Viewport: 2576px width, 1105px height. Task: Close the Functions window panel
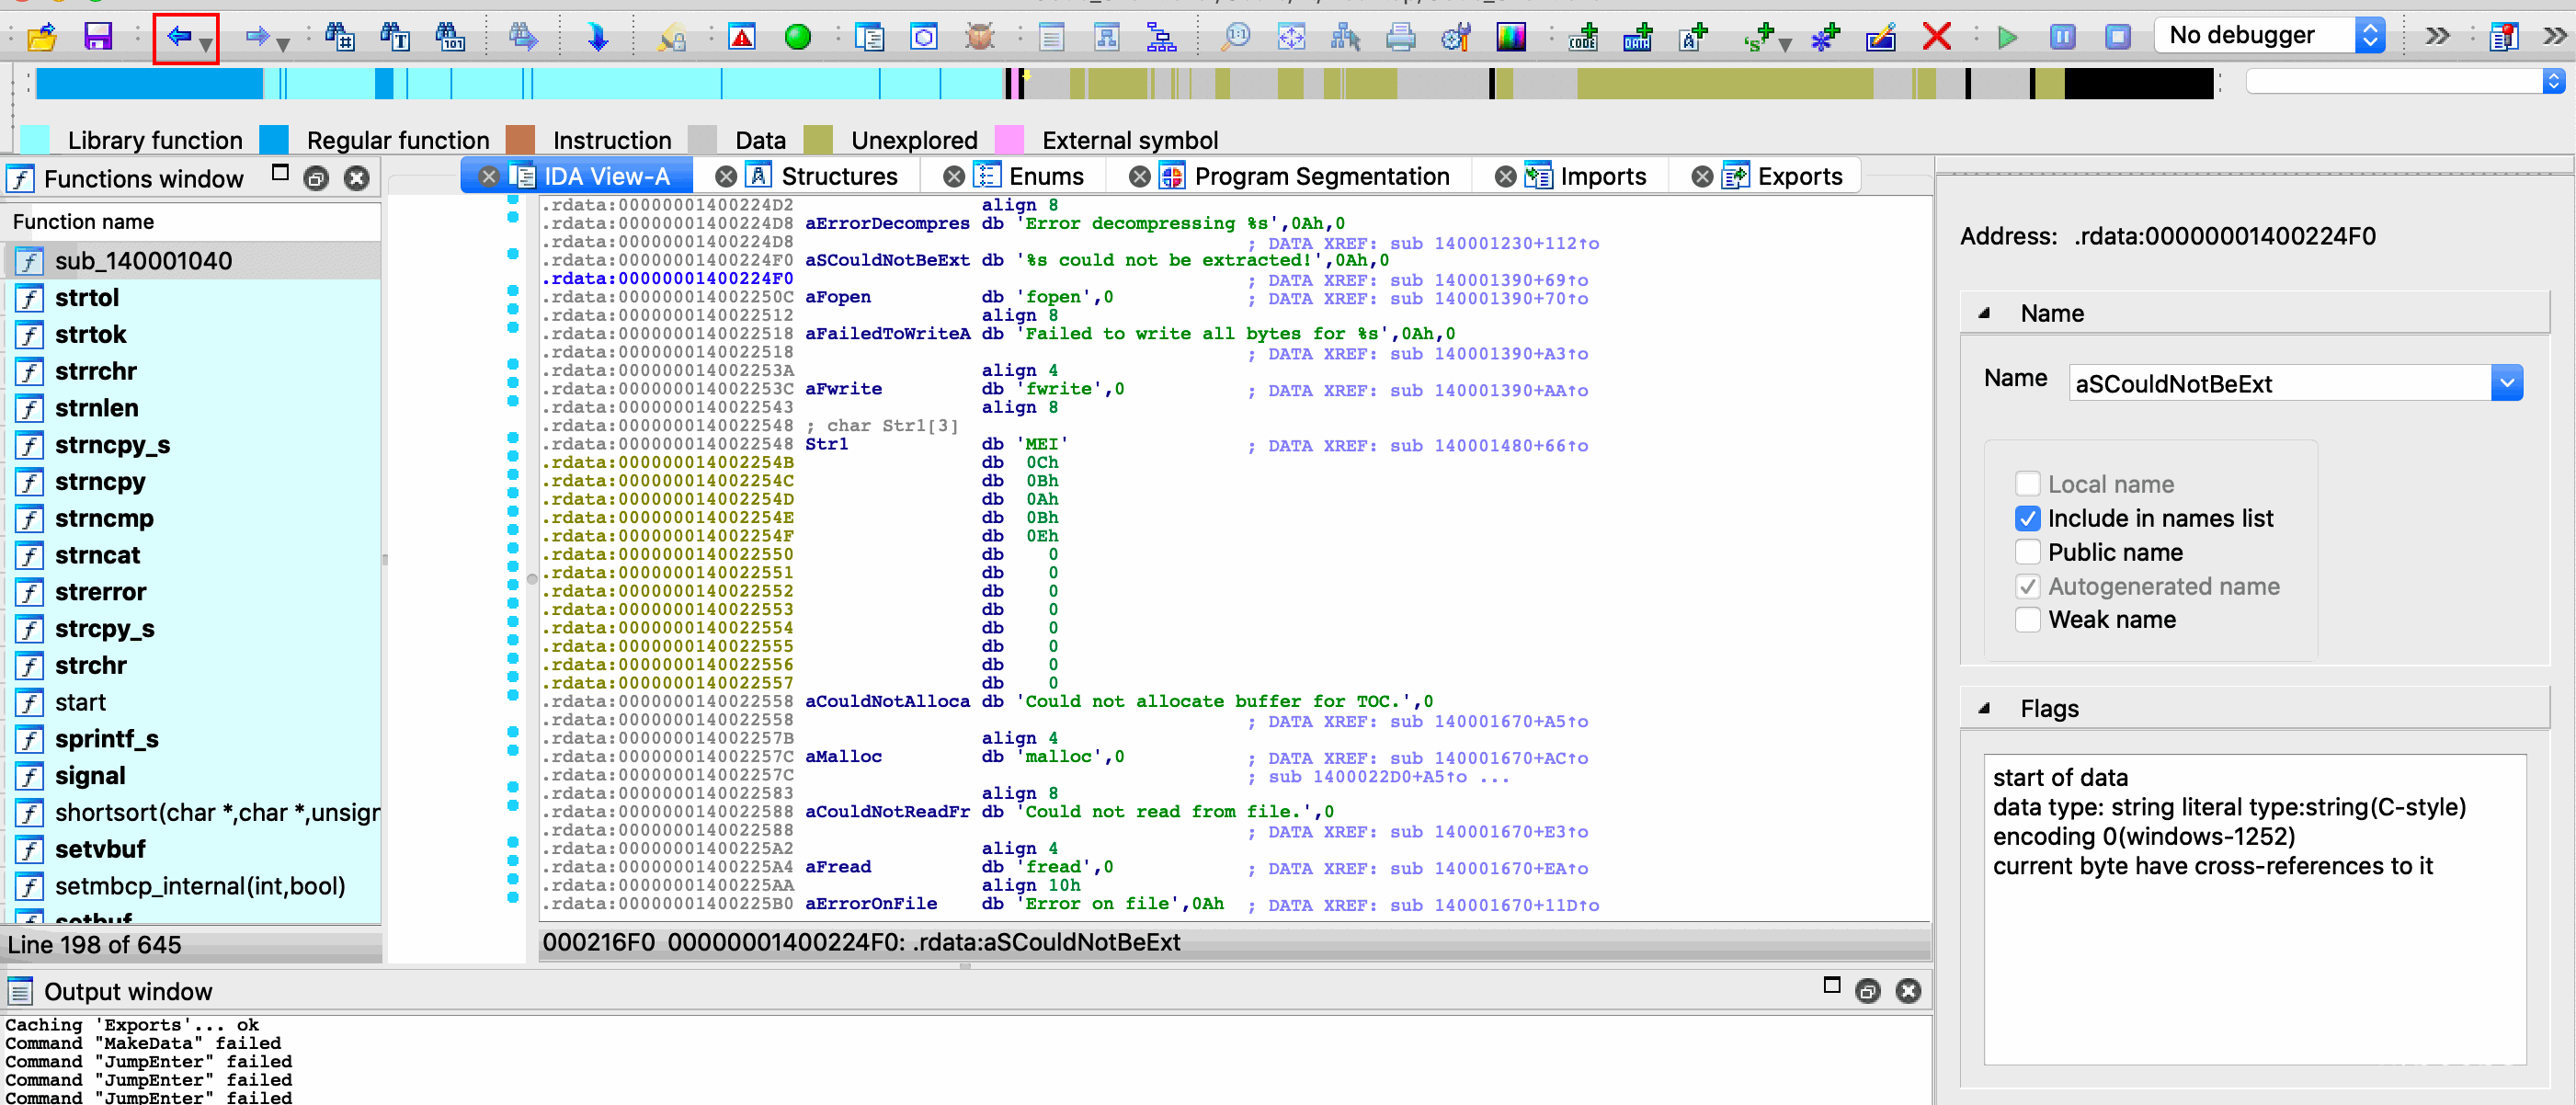tap(356, 179)
